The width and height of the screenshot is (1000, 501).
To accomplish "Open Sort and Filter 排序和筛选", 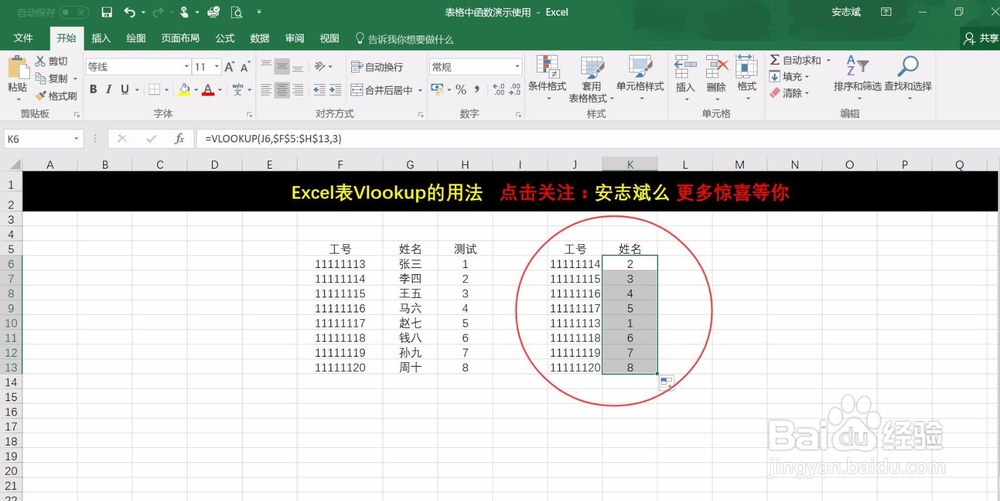I will click(x=857, y=76).
